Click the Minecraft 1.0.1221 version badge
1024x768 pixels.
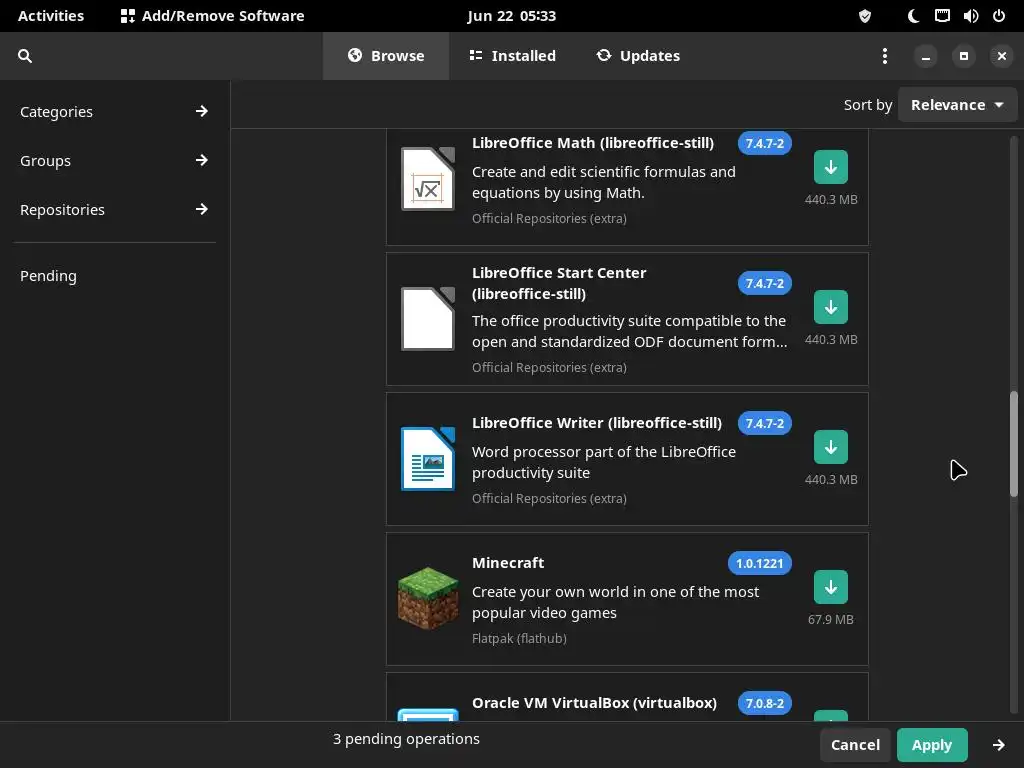point(760,564)
